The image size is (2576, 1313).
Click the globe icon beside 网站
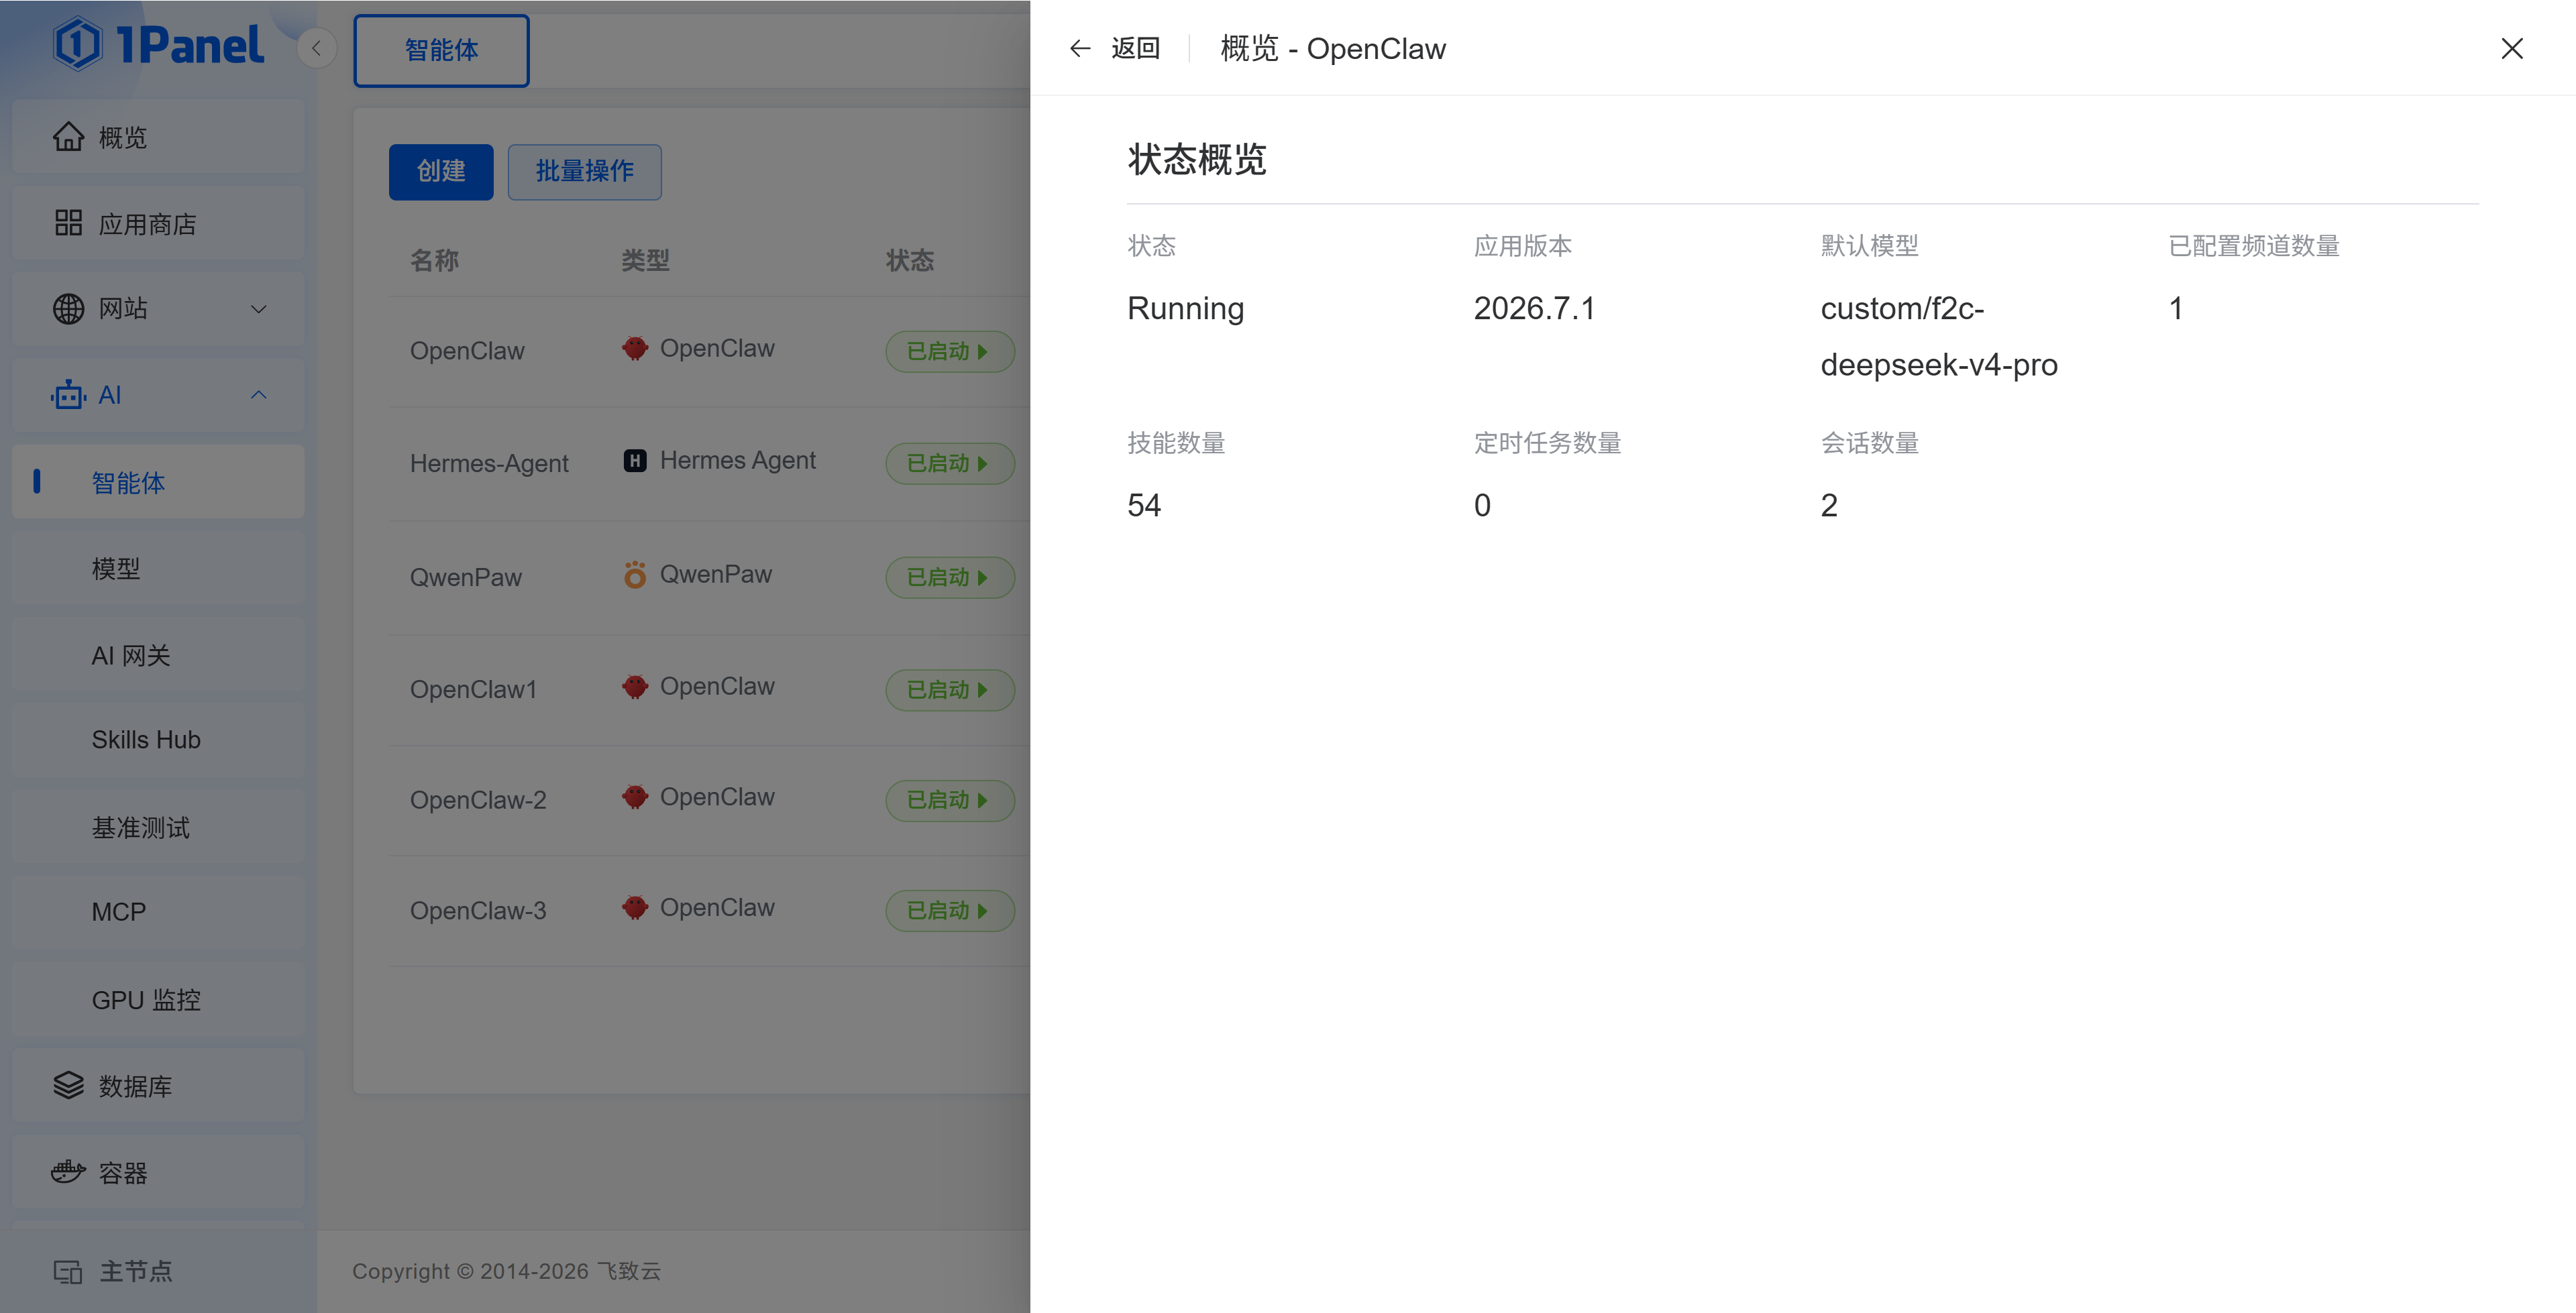(68, 309)
